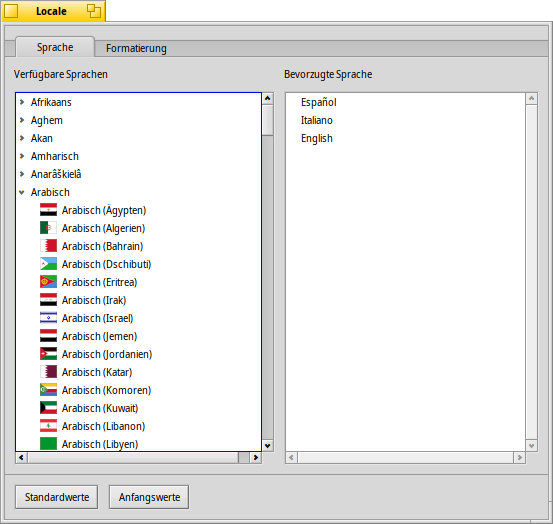Click the Bahrain flag icon
This screenshot has height=524, width=553.
[x=48, y=245]
